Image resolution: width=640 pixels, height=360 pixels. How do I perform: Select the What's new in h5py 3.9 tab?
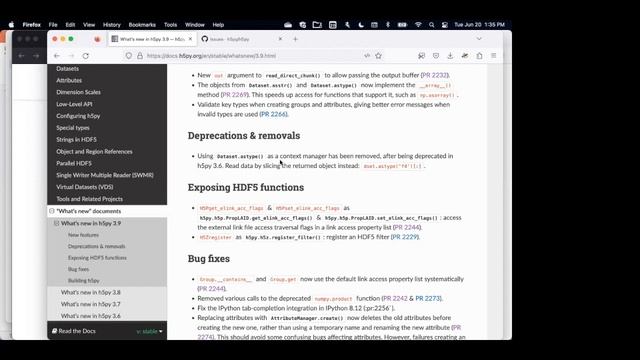[x=152, y=39]
